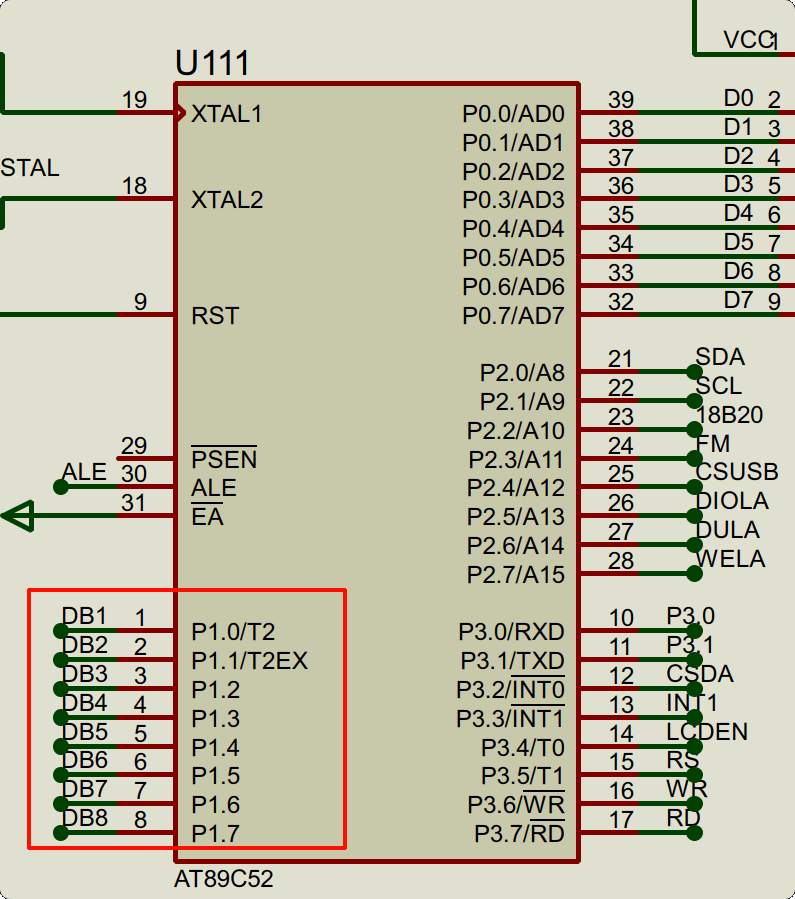Click the P0.0/AD0 pin label
The image size is (795, 899).
pyautogui.click(x=513, y=114)
